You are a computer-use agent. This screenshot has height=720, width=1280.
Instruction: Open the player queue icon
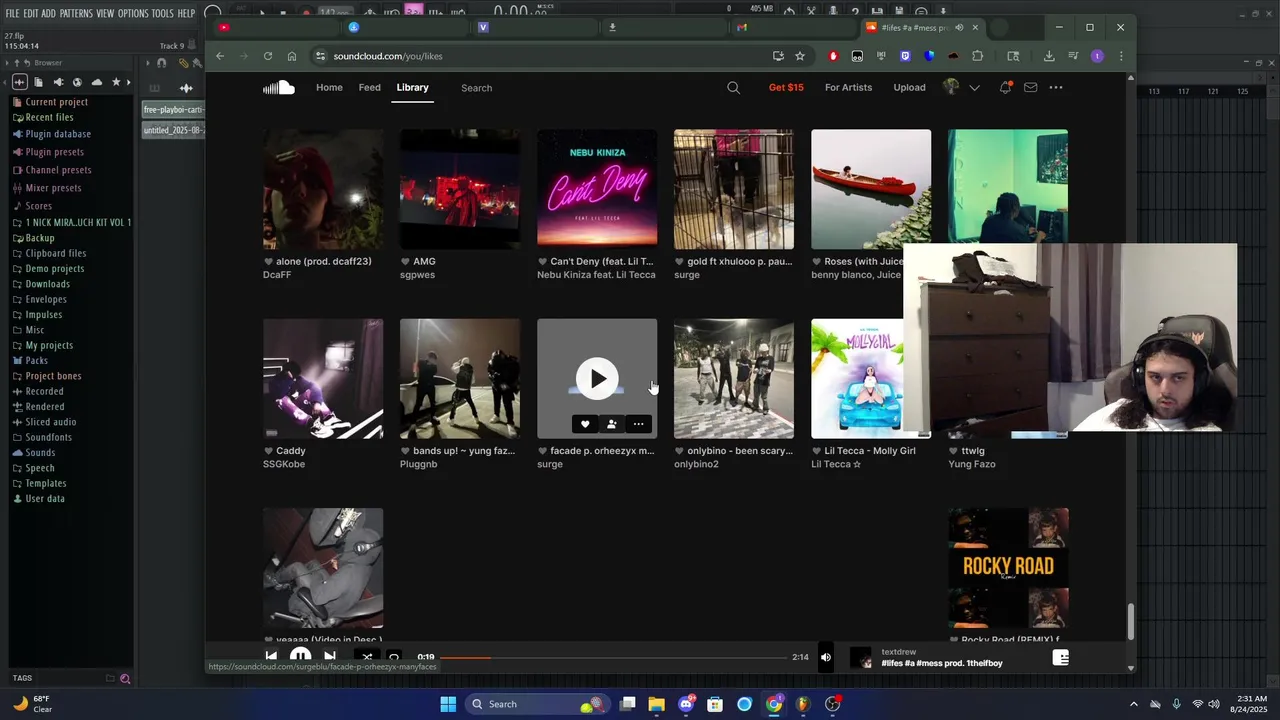point(1061,657)
